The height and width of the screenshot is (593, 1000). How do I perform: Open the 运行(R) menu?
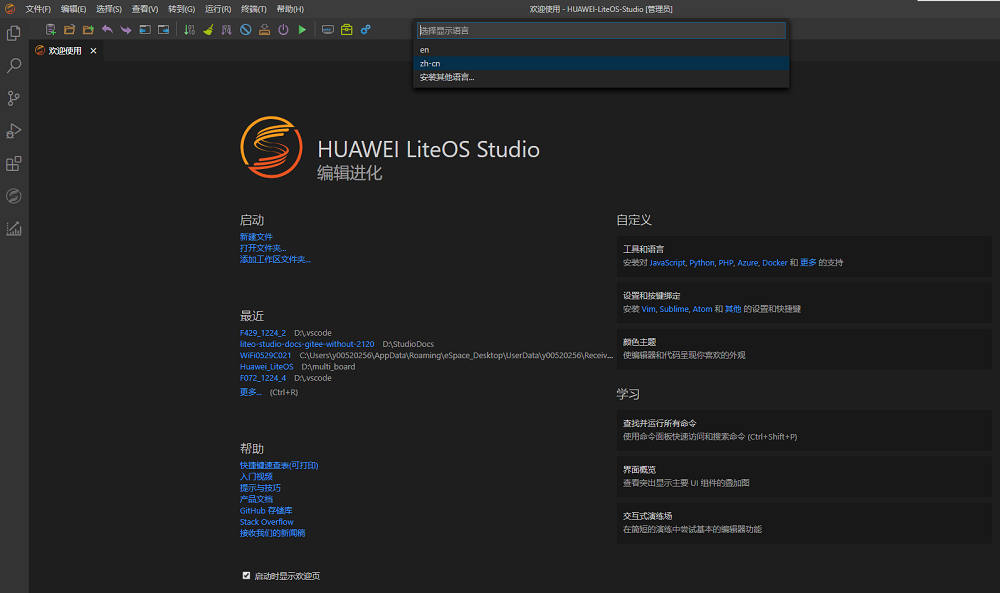point(218,9)
